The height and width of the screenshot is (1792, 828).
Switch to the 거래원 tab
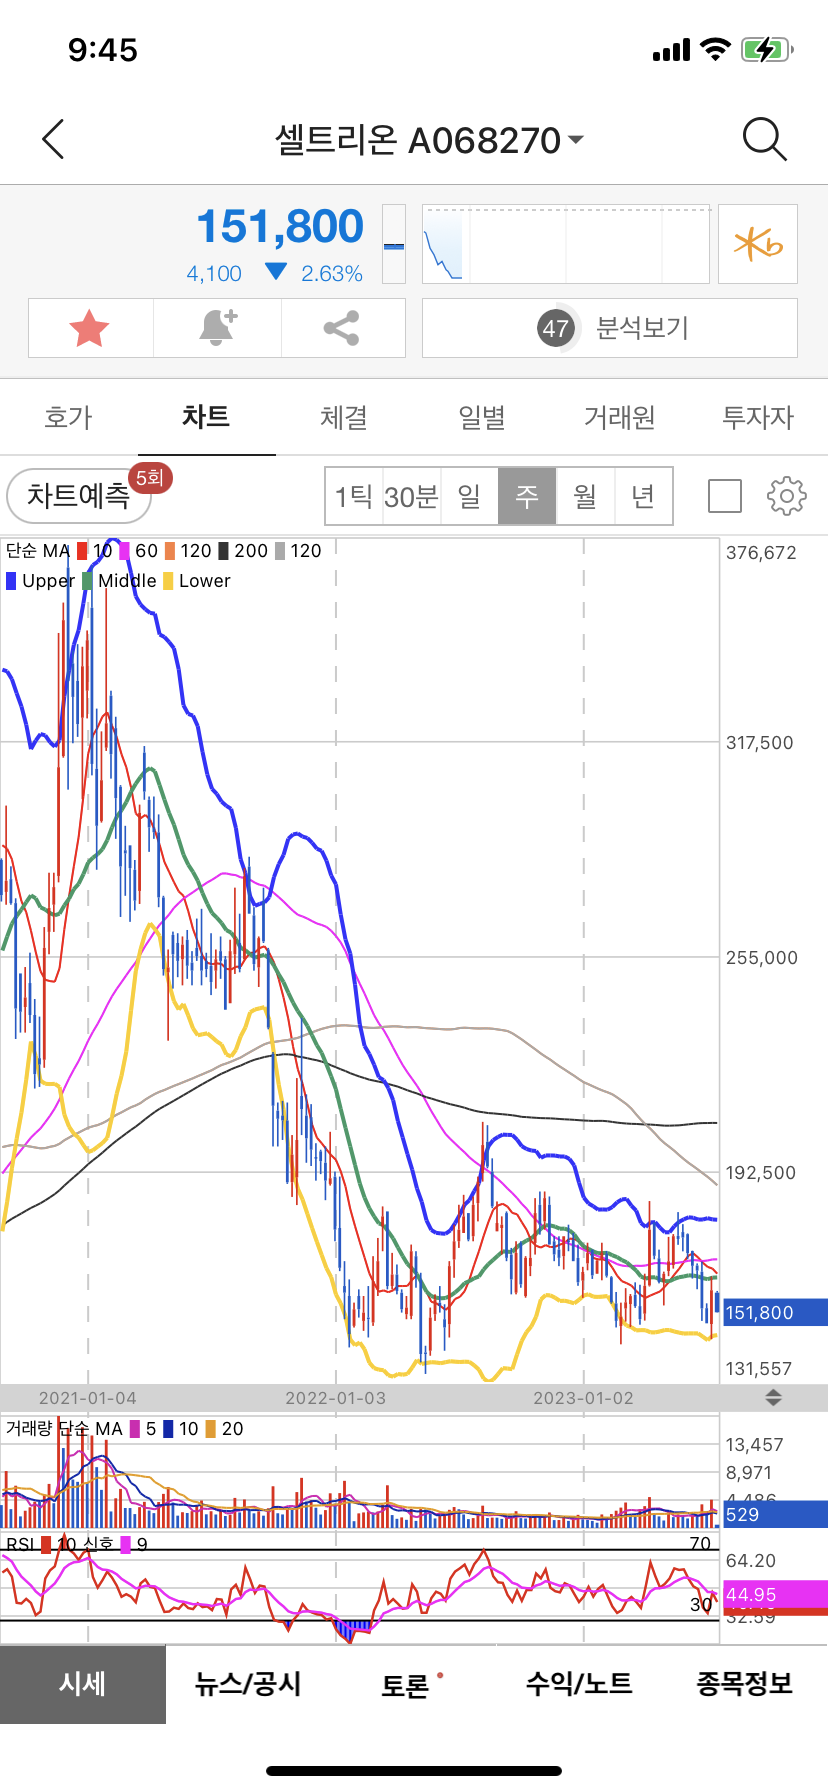620,417
